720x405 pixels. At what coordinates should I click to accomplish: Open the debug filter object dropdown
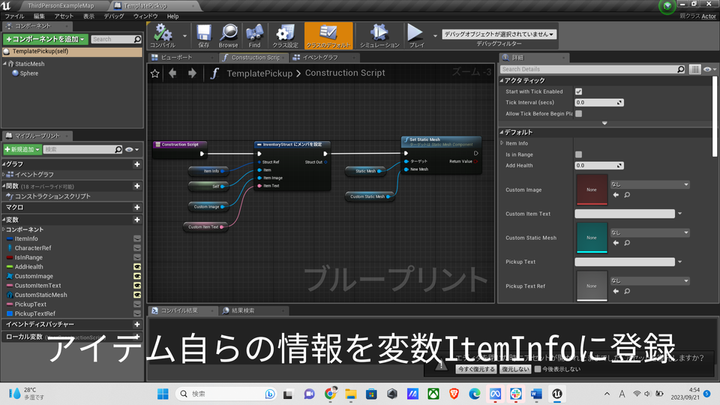[499, 33]
